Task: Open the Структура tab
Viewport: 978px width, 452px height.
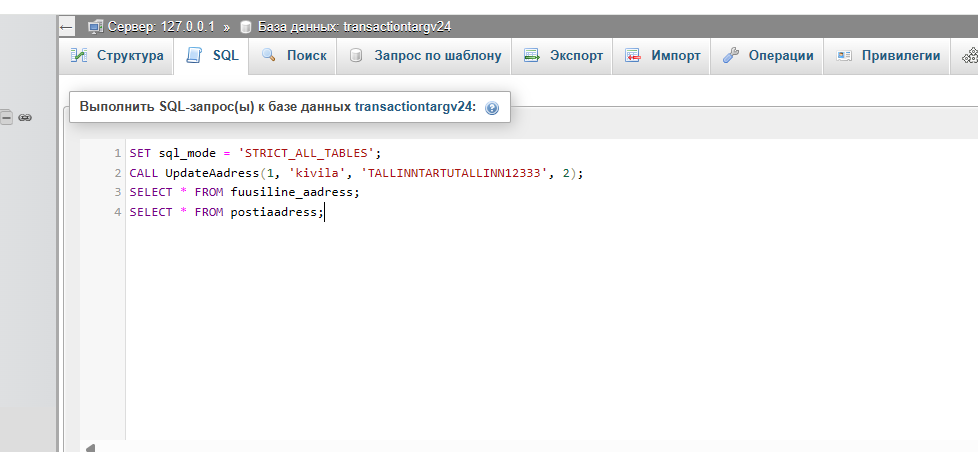Action: tap(117, 55)
